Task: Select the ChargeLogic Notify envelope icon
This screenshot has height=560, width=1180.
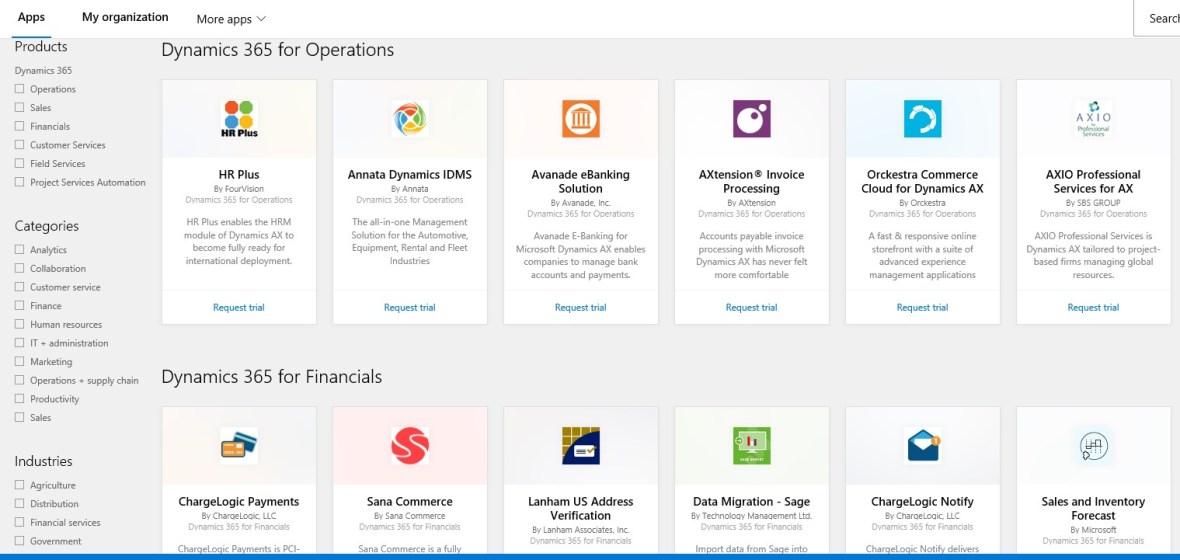Action: pos(922,445)
